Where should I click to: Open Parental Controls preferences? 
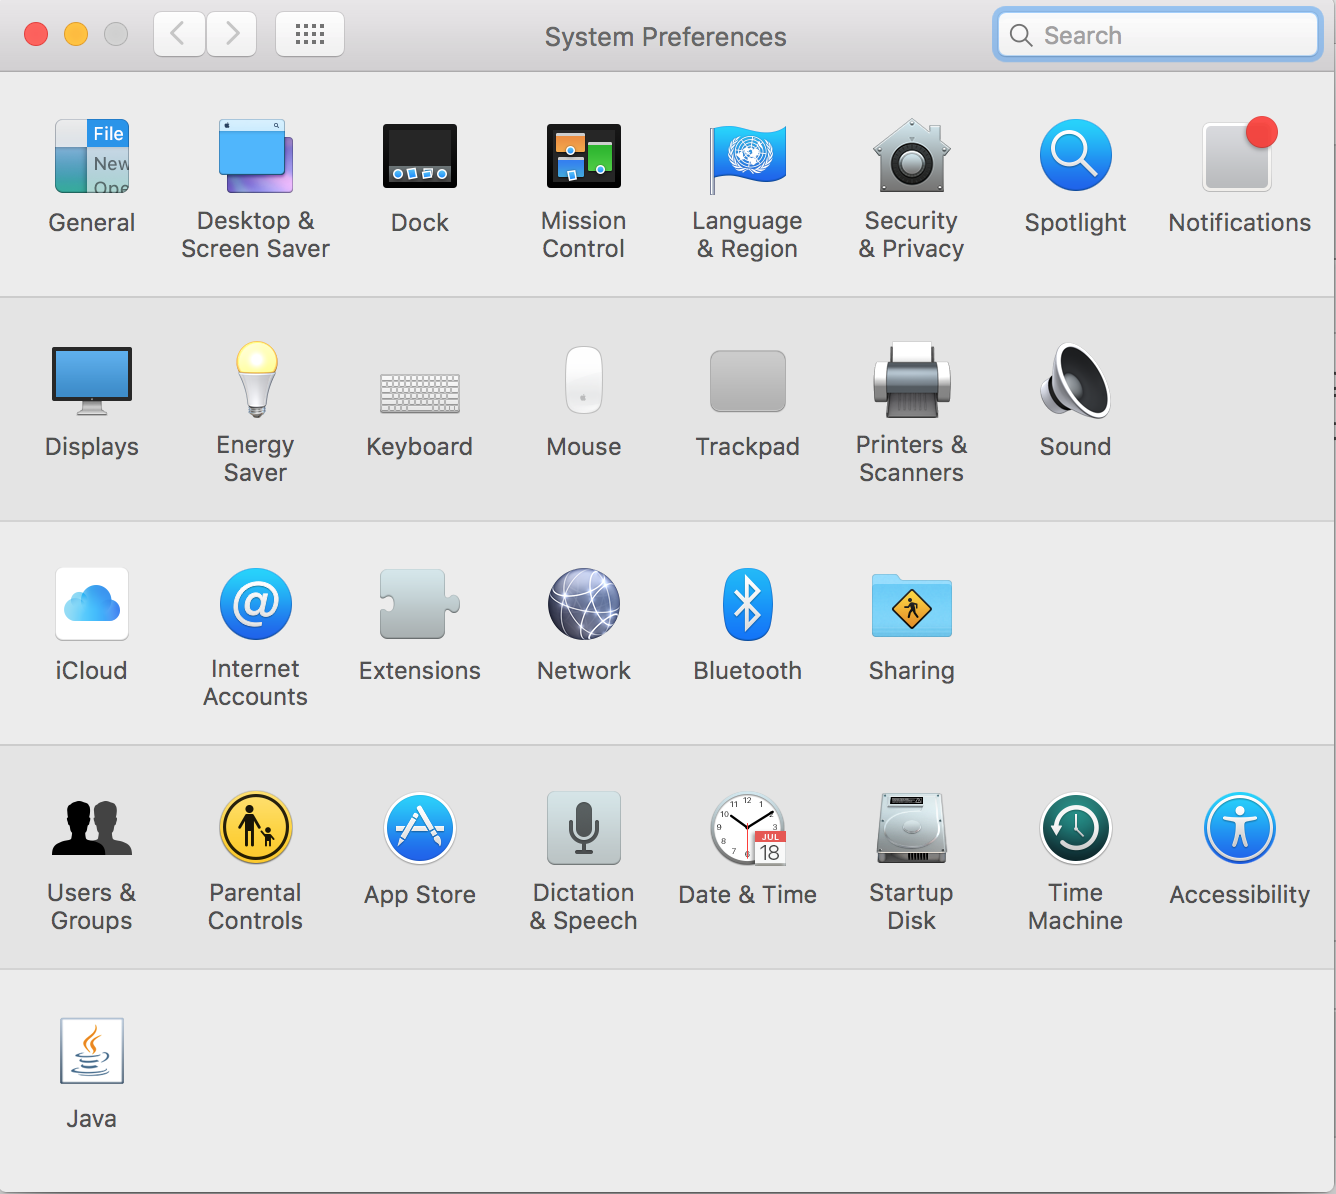pos(256,828)
